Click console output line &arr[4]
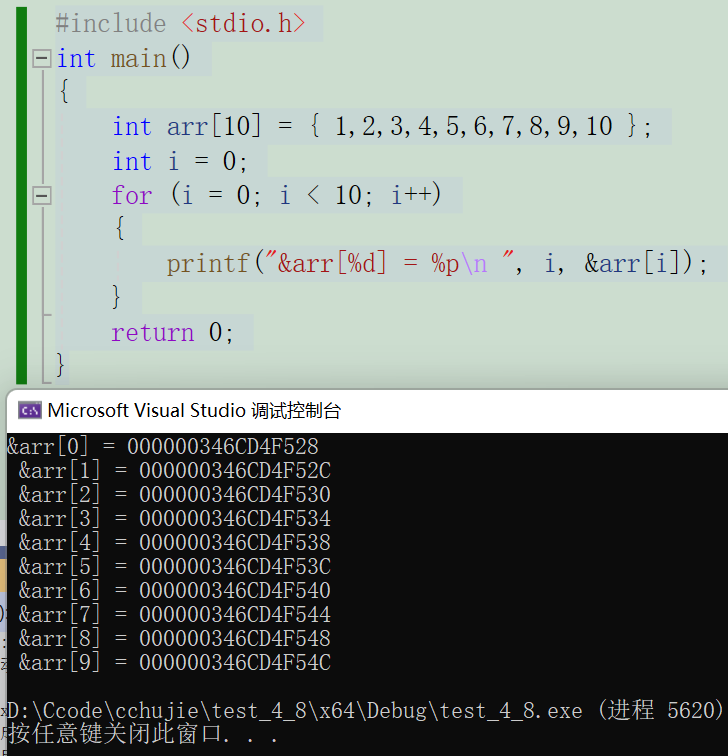728x756 pixels. [175, 543]
